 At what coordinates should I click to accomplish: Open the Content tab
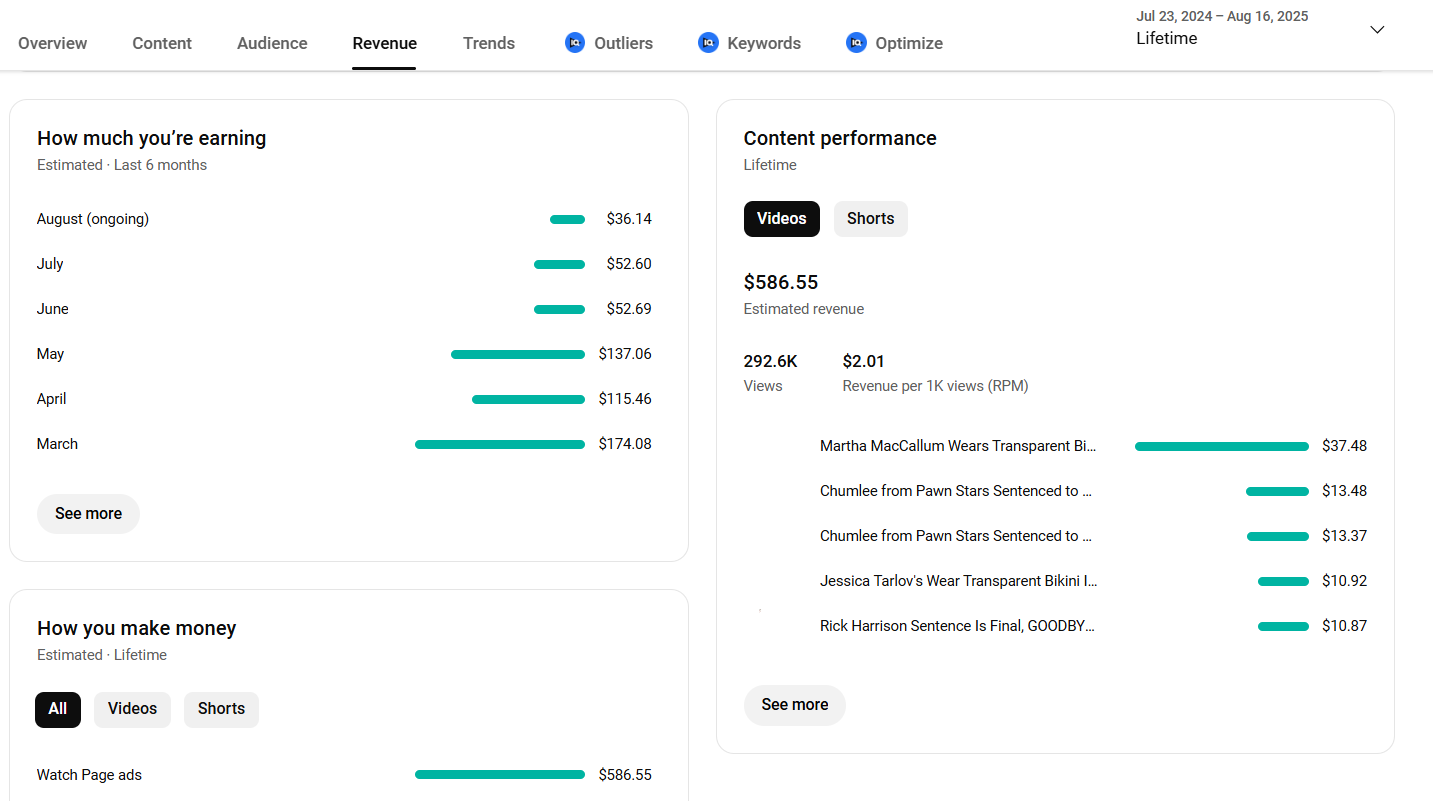[x=162, y=43]
